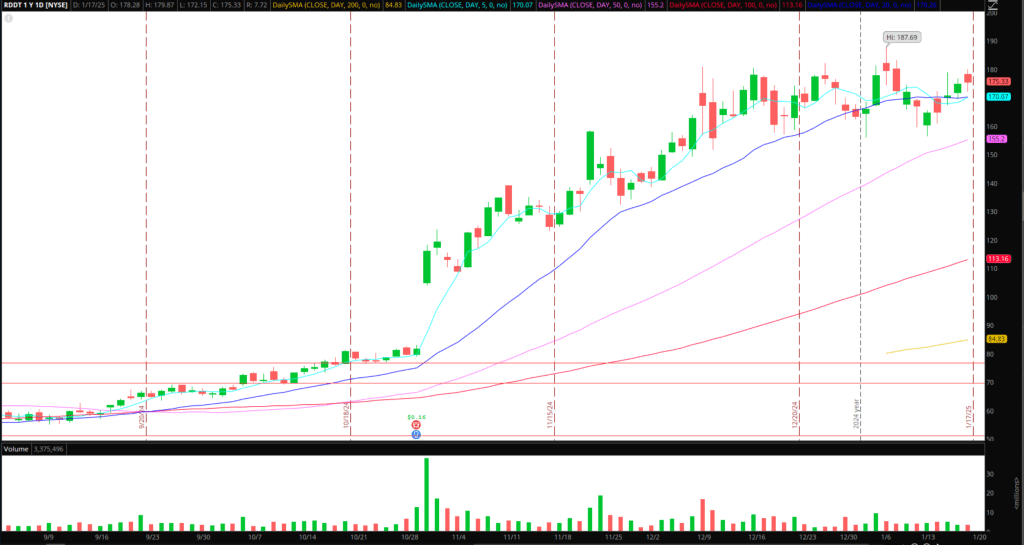Click the 12/9 date on the time axis
1024x545 pixels.
[x=704, y=537]
